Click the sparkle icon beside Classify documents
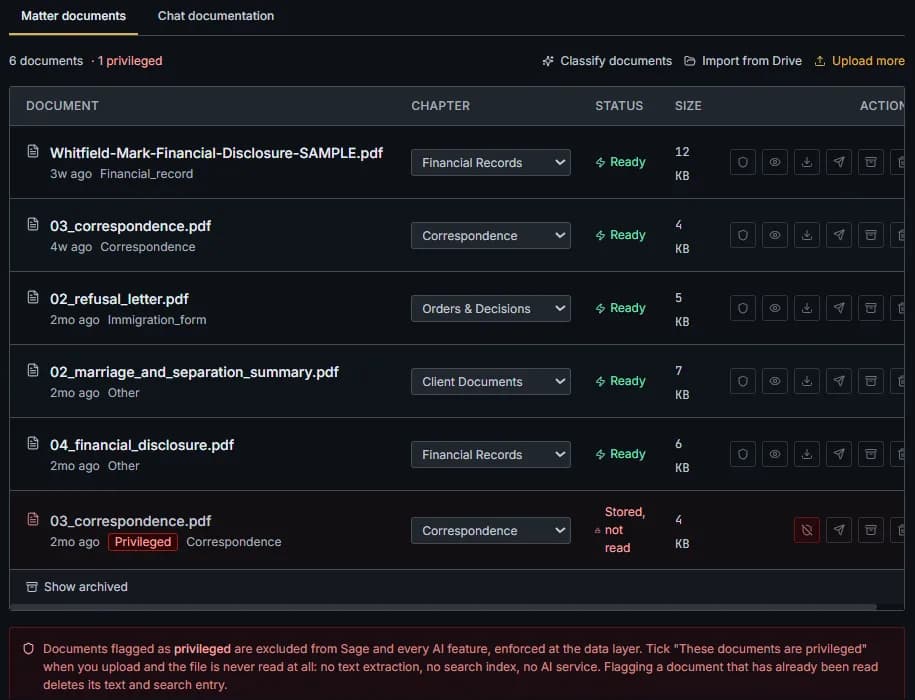Viewport: 915px width, 700px height. tap(547, 61)
